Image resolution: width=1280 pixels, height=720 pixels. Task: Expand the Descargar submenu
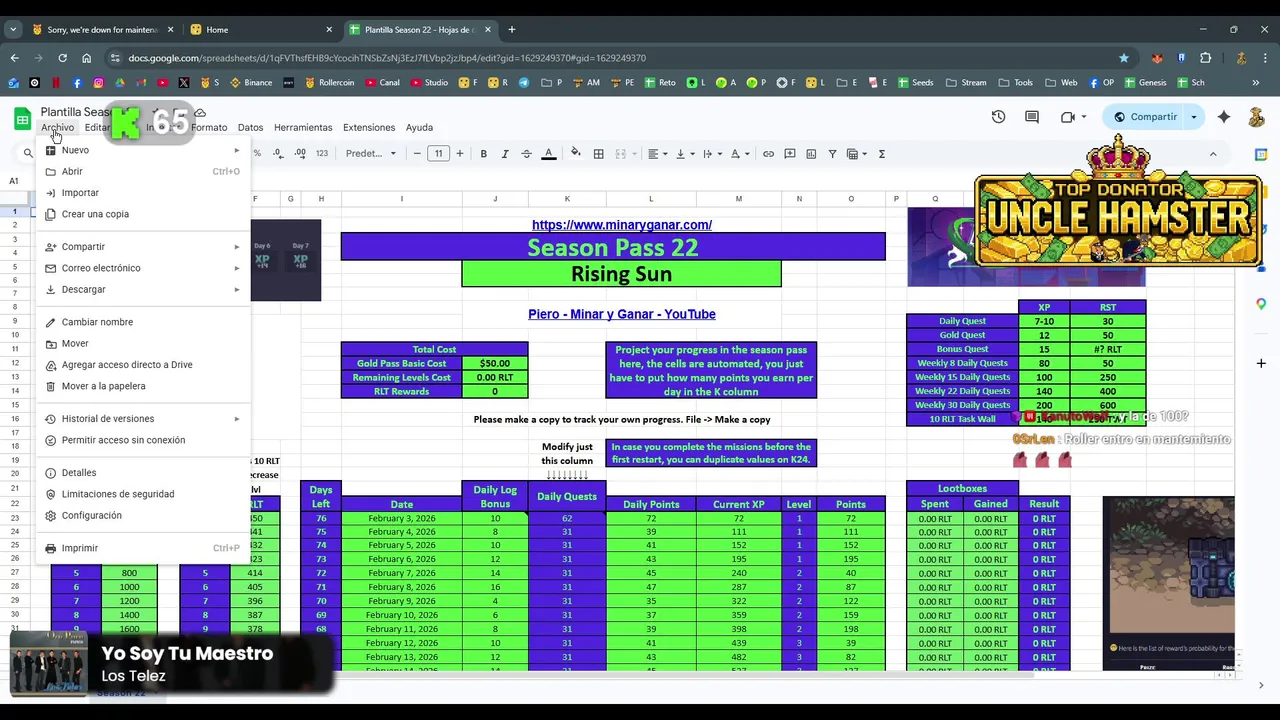[x=143, y=290]
